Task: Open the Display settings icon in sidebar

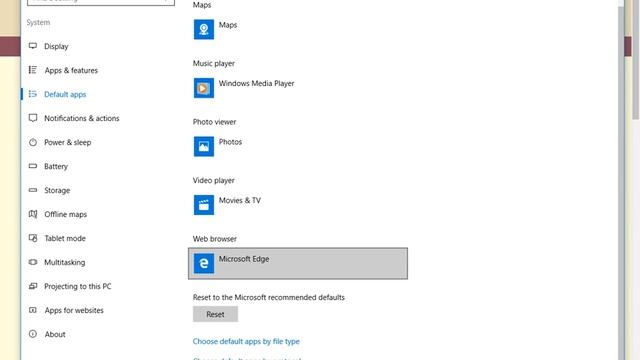Action: click(x=33, y=46)
